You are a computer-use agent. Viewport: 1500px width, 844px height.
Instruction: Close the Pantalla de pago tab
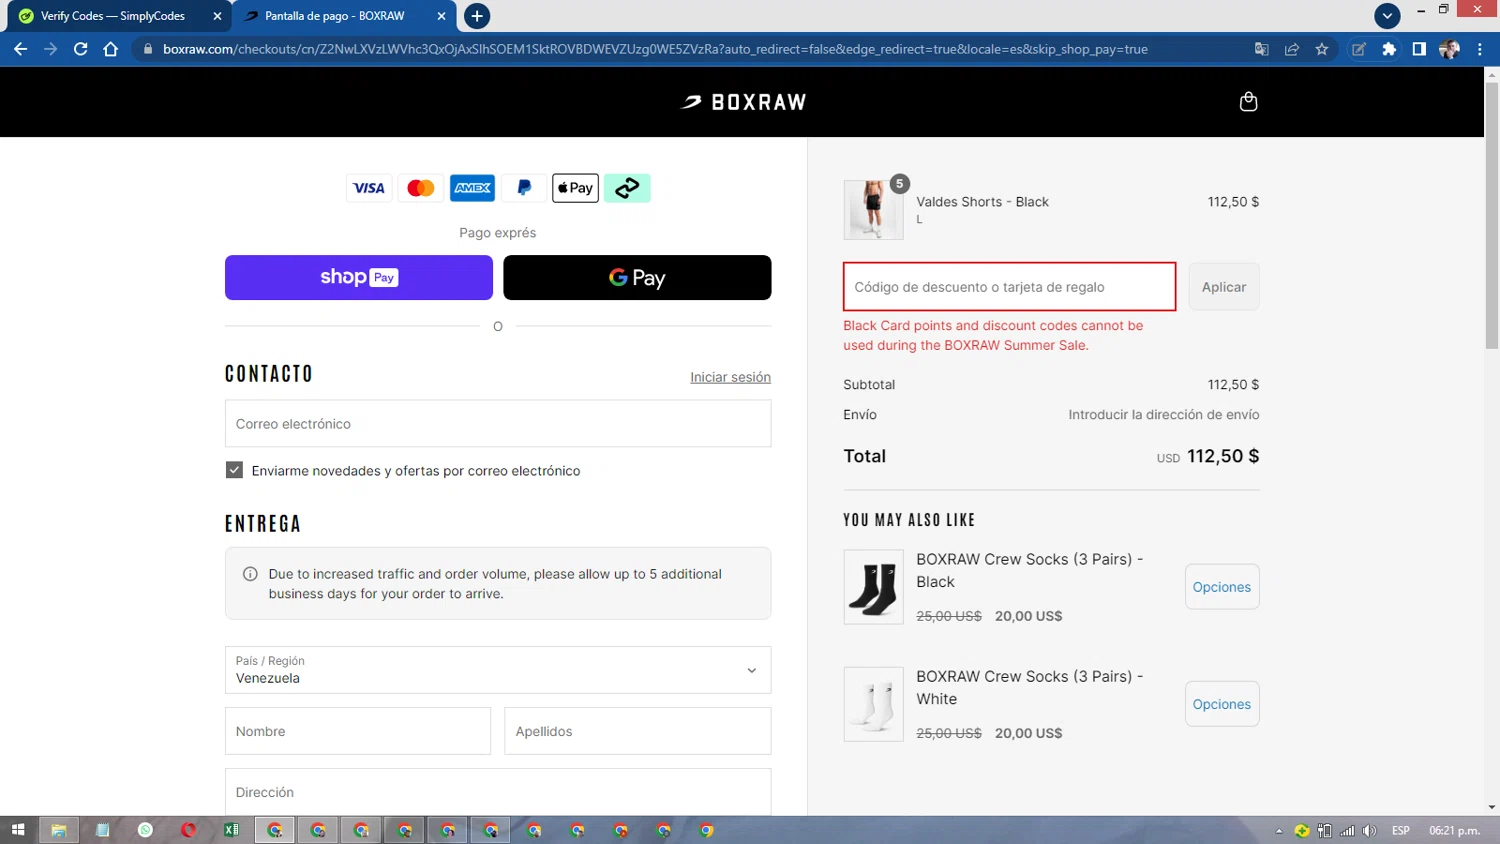pos(441,16)
